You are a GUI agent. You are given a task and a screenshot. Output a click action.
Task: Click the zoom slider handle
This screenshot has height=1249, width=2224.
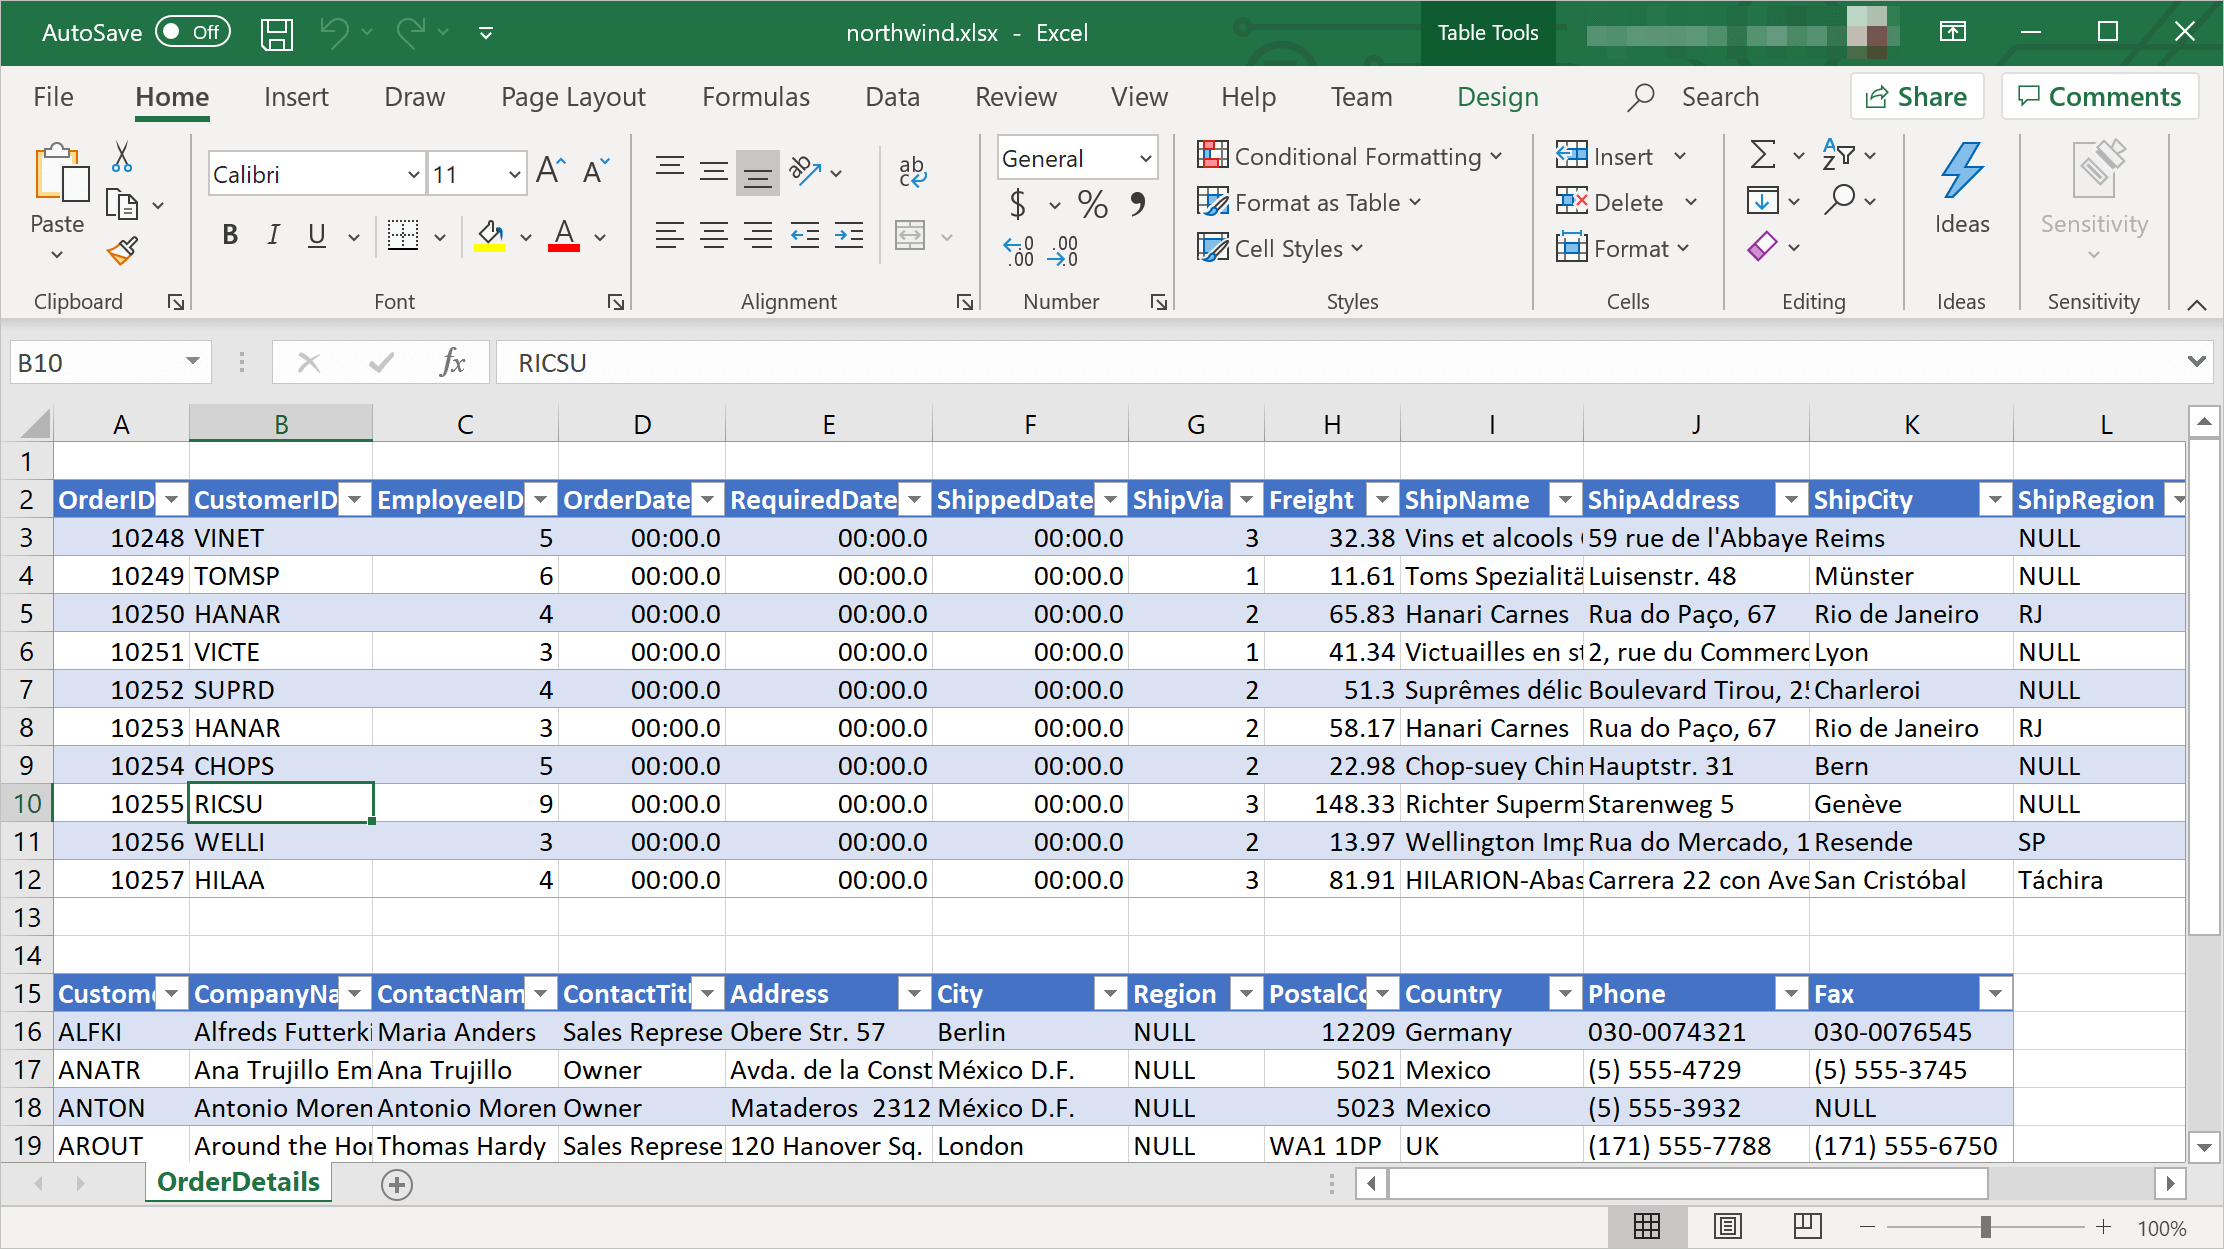point(1986,1226)
